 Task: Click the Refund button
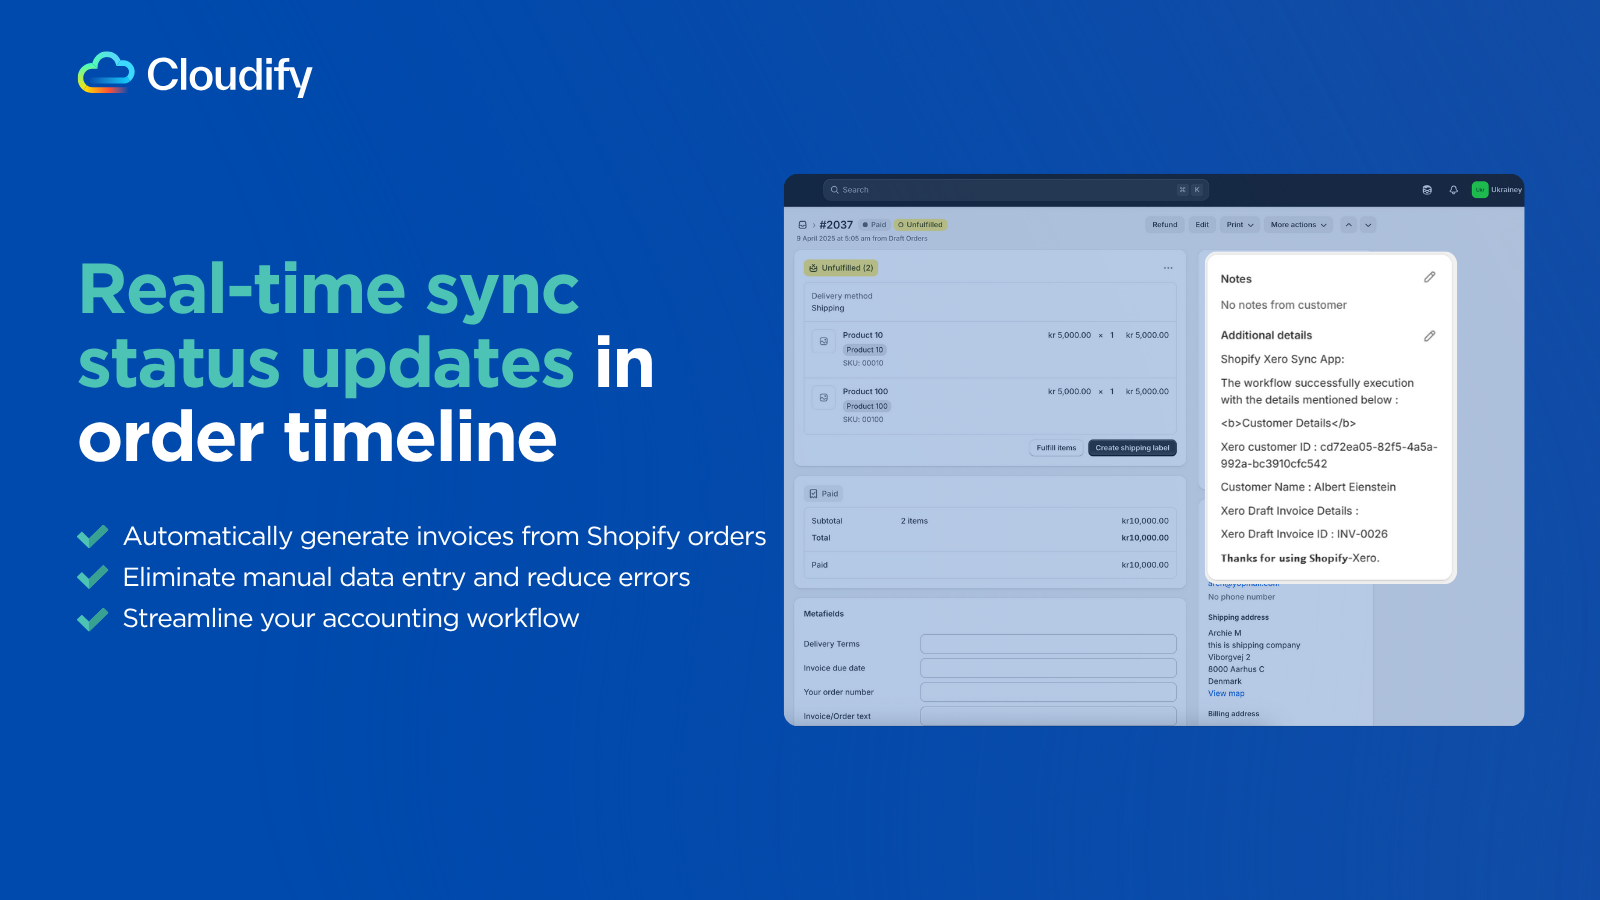pyautogui.click(x=1164, y=224)
